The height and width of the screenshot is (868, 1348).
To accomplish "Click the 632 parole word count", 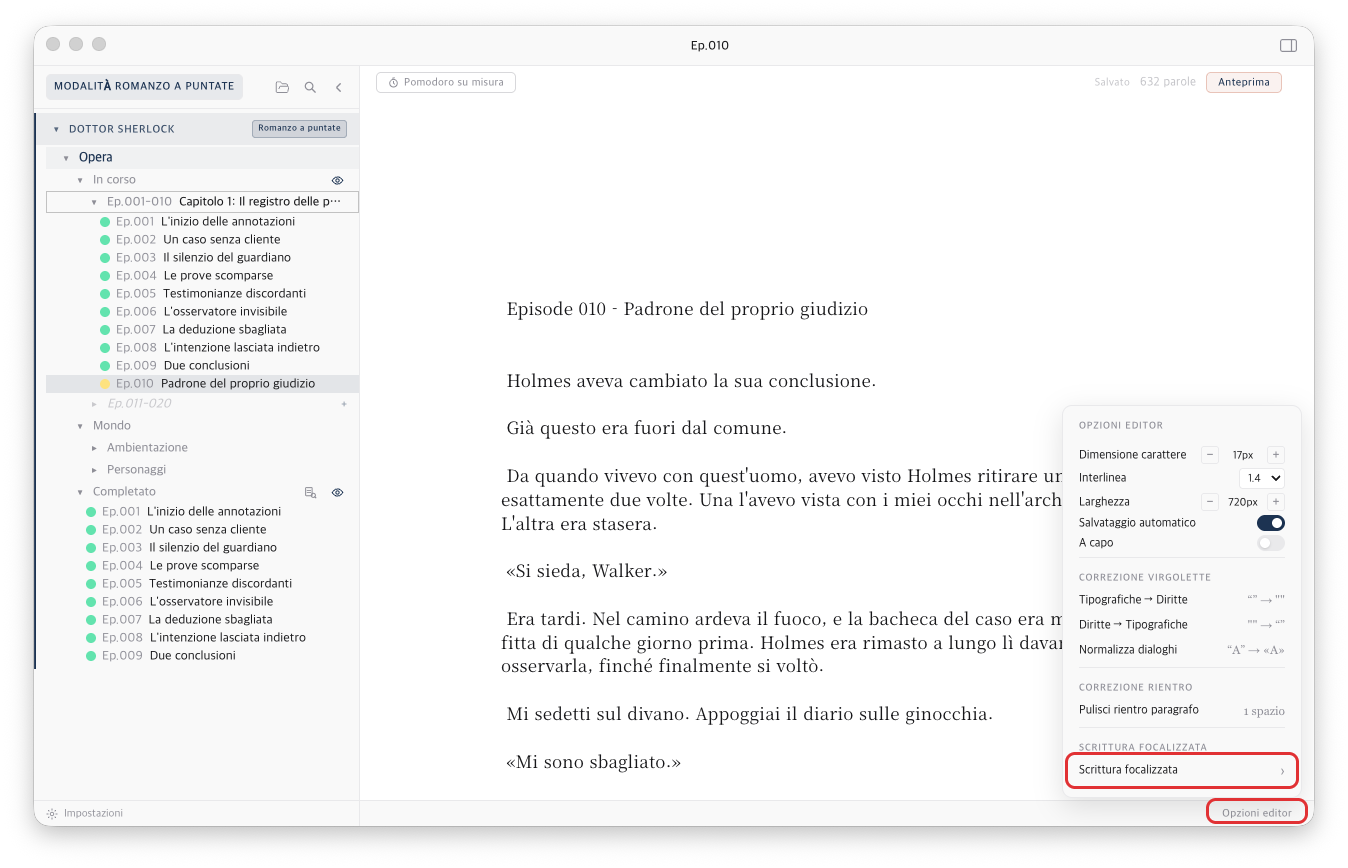I will (1167, 82).
